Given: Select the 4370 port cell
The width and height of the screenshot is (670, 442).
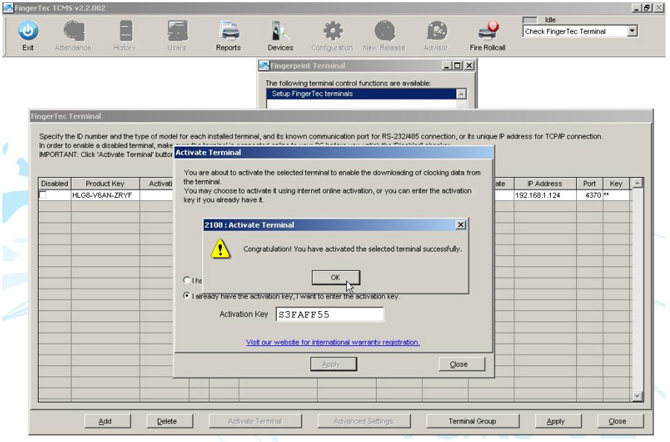Looking at the screenshot, I should pos(590,195).
